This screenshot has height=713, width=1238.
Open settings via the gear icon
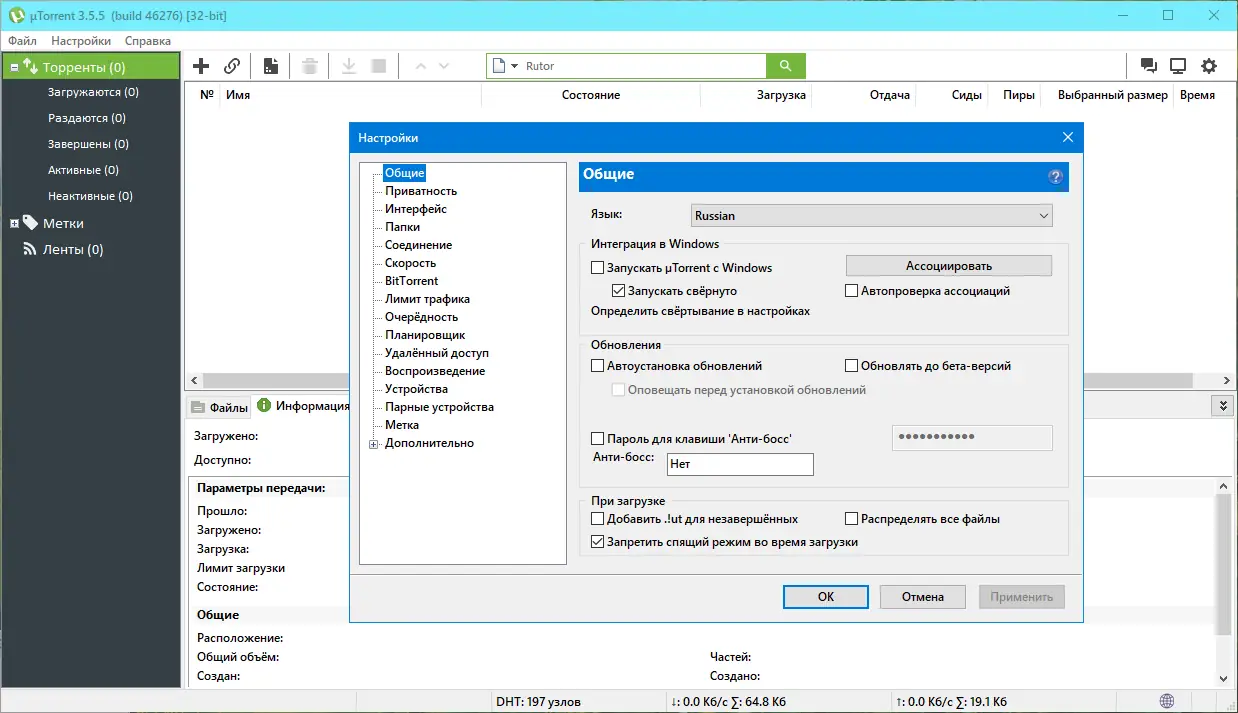1209,66
